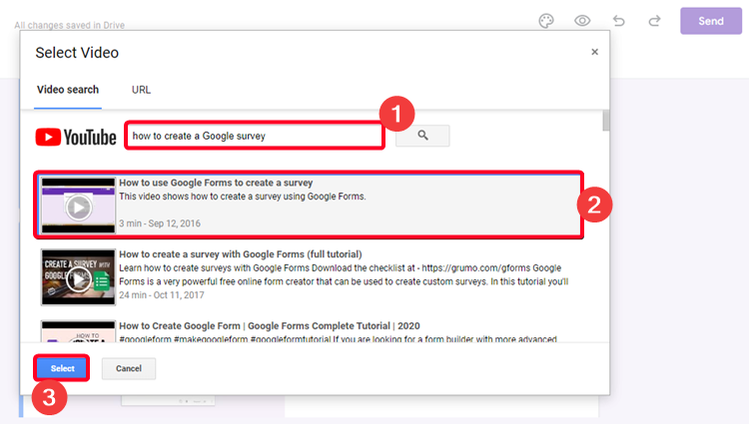Screen dimensions: 749x424
Task: Click the undo arrow icon
Action: click(619, 21)
